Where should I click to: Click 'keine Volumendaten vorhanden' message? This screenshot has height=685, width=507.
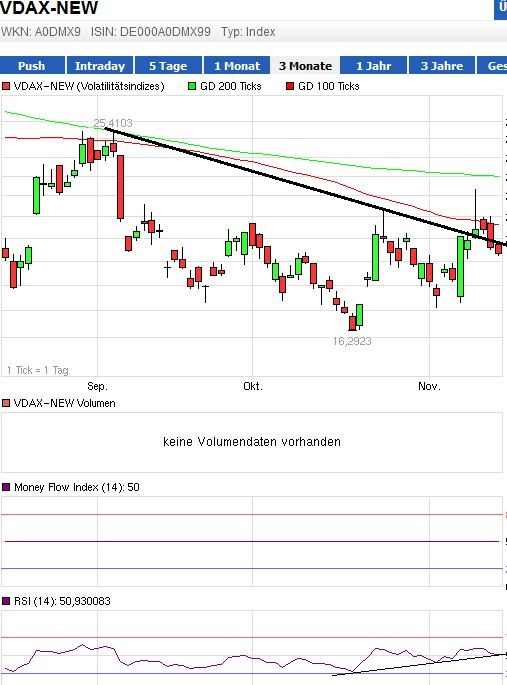[x=252, y=442]
